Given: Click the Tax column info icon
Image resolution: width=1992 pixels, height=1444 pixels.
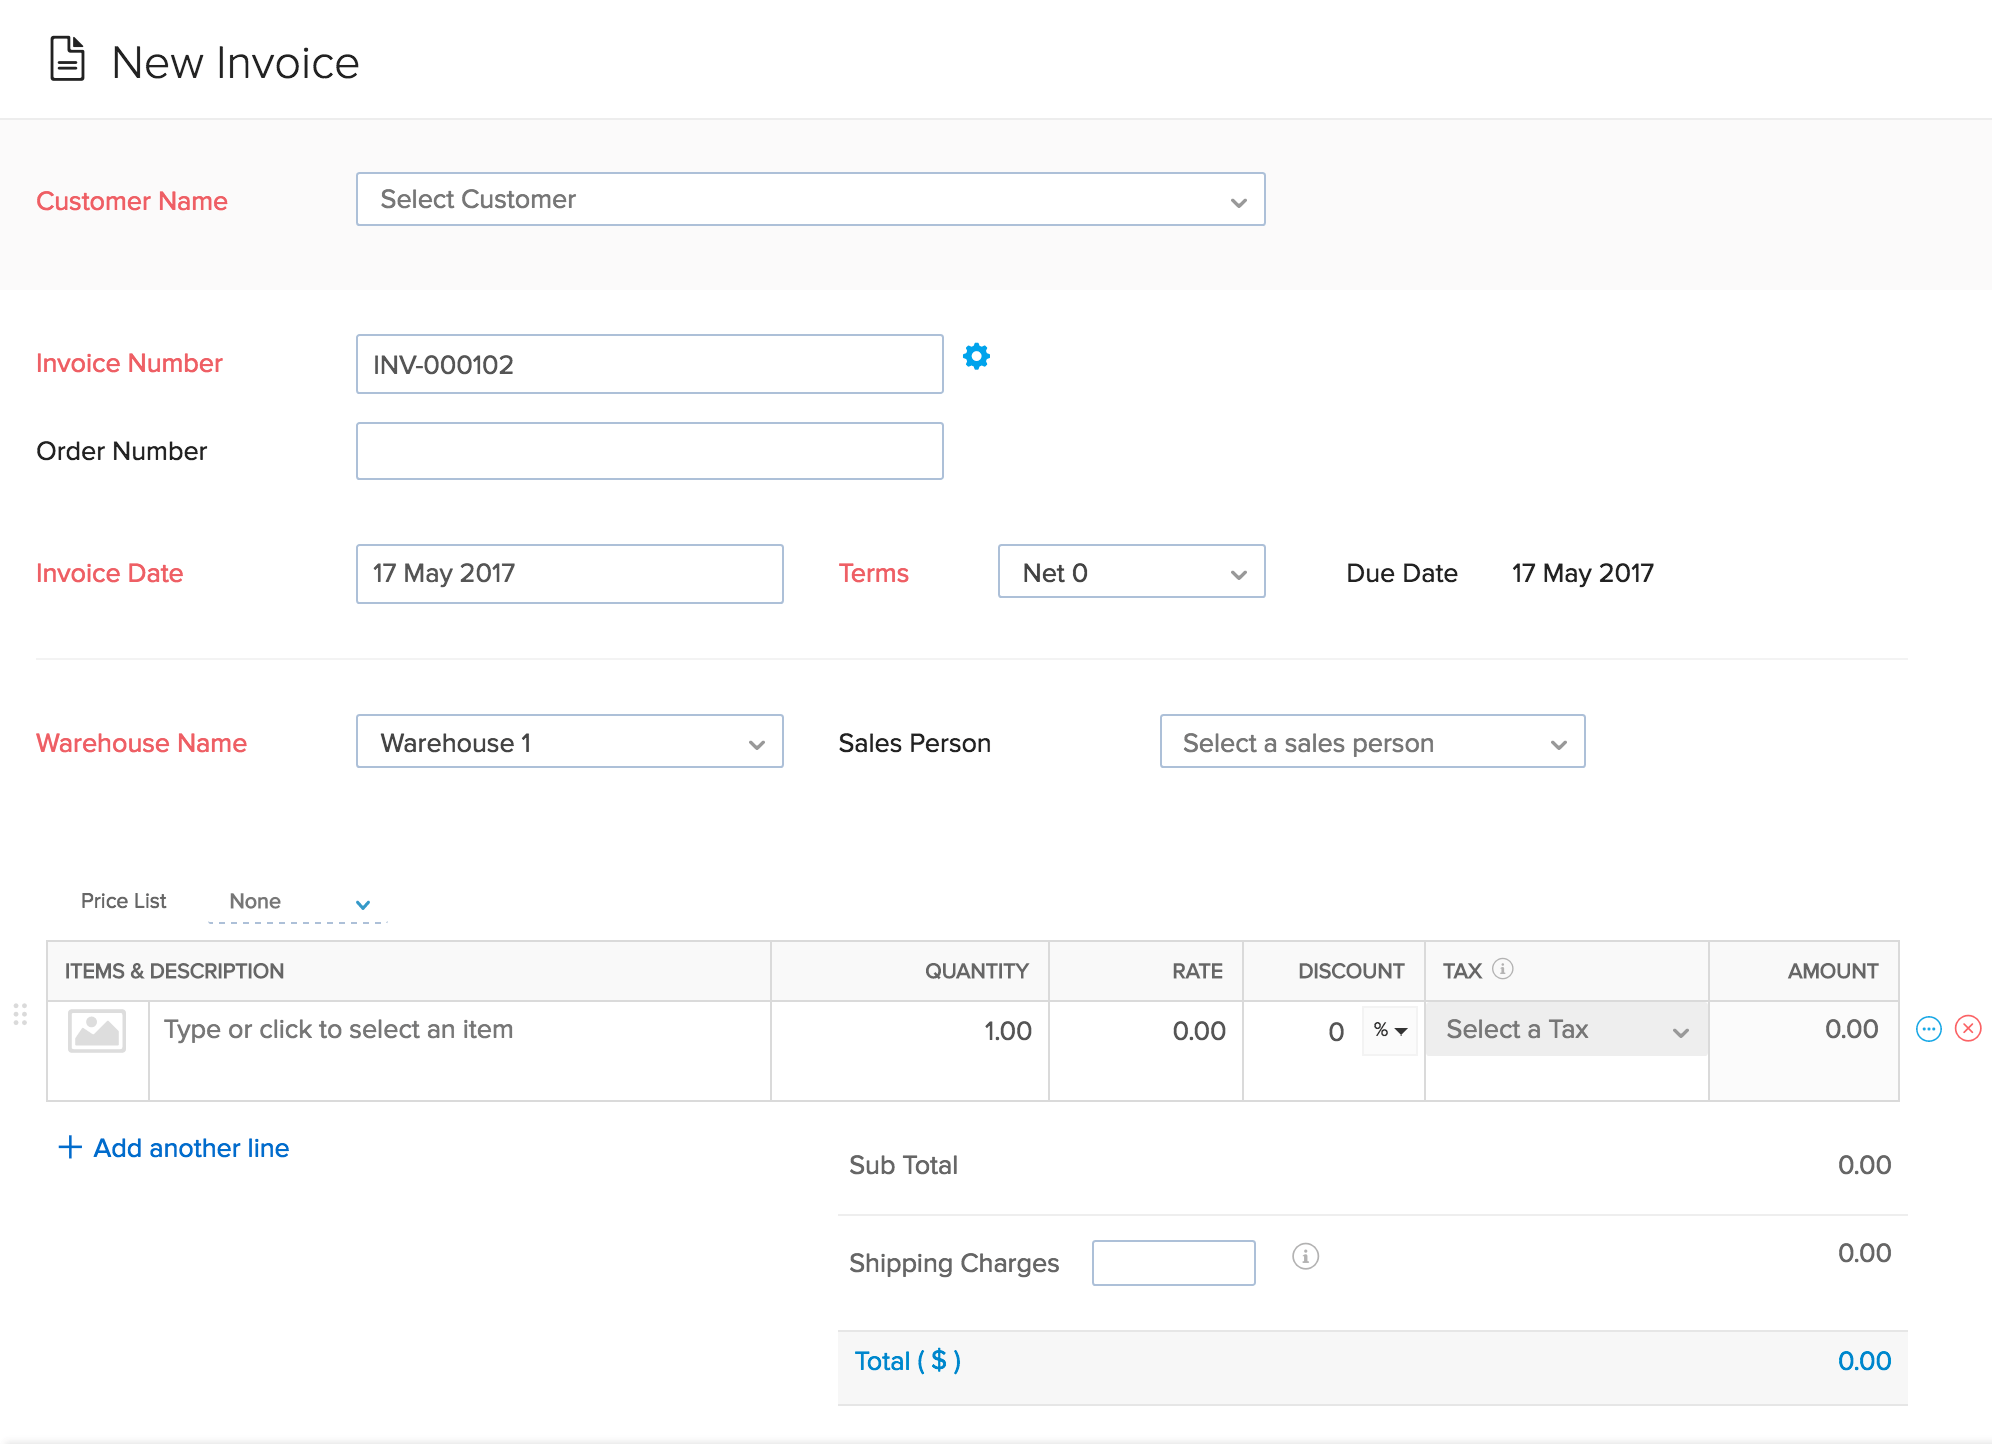Looking at the screenshot, I should click(x=1502, y=969).
